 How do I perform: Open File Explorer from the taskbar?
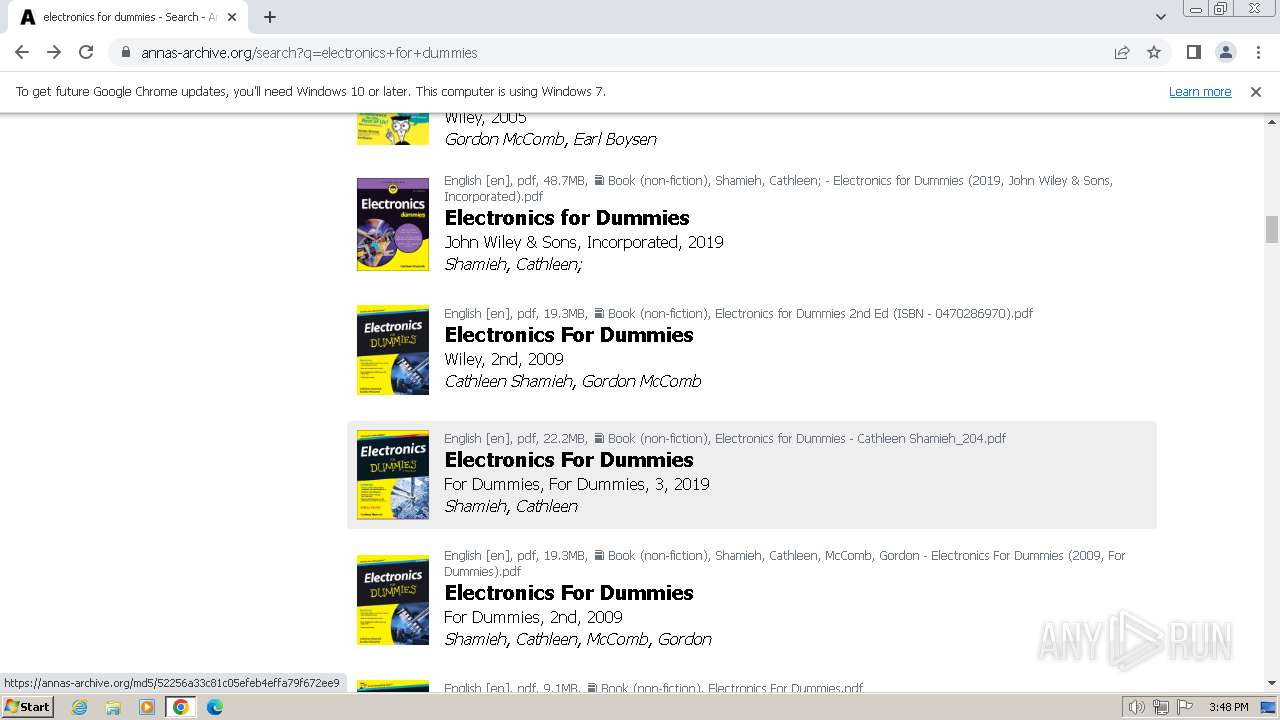[113, 707]
